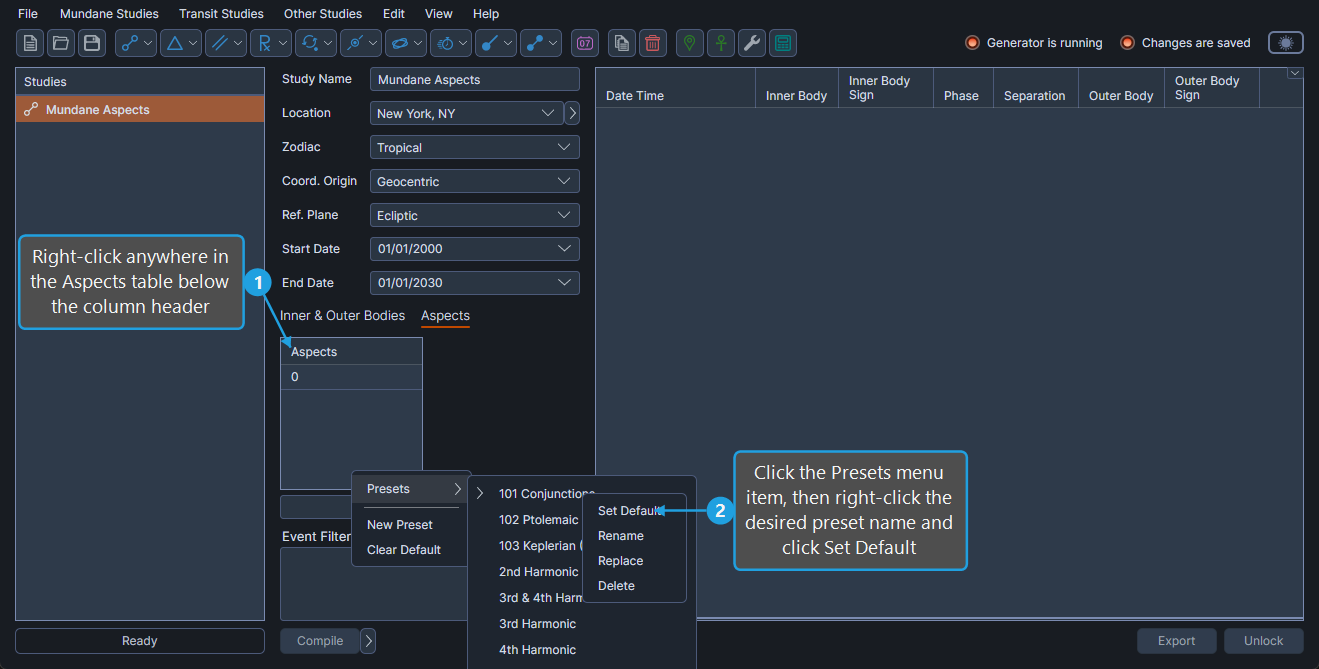Click the Date Time column header

click(675, 88)
